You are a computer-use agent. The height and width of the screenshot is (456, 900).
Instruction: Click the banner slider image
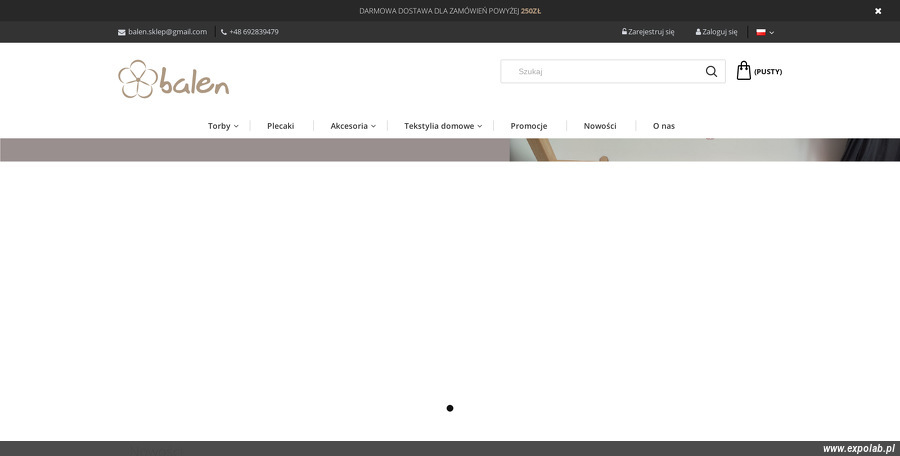[x=450, y=150]
